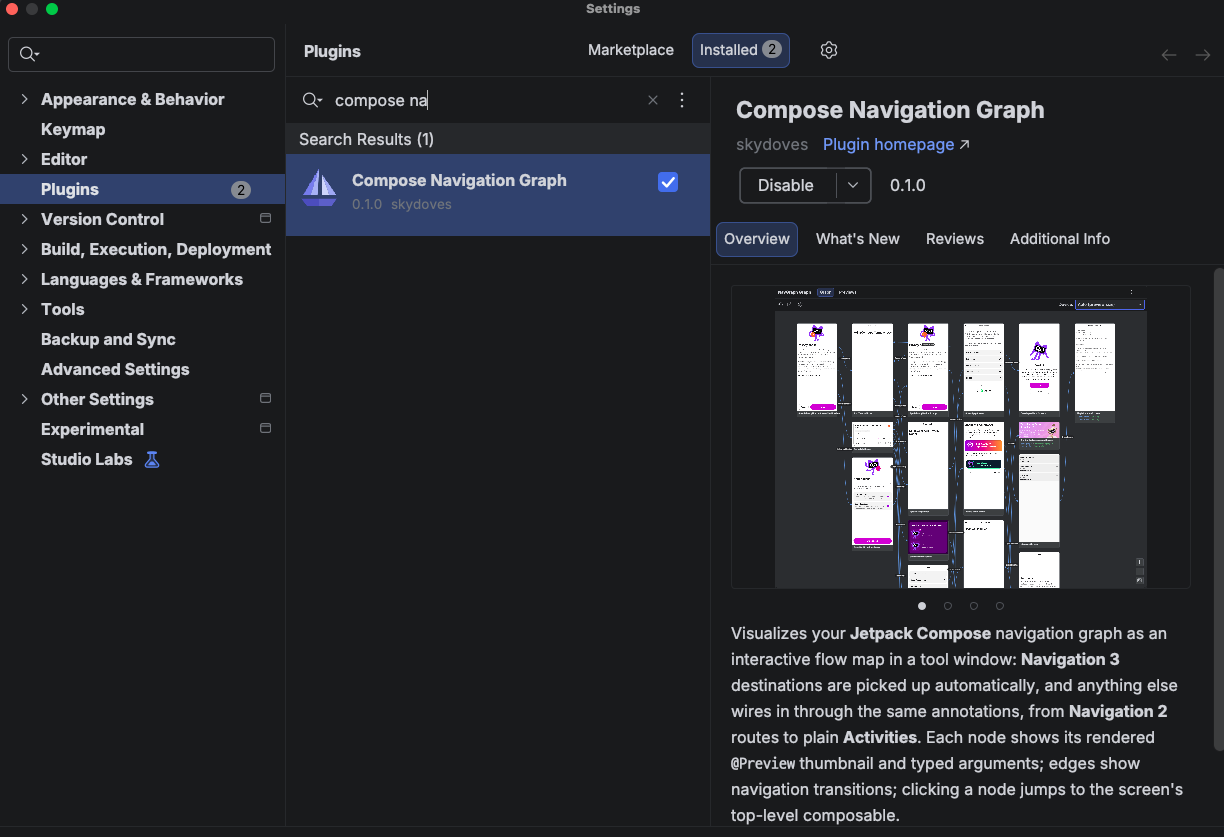Show the second screenshot carousel dot
This screenshot has height=837, width=1224.
click(948, 605)
